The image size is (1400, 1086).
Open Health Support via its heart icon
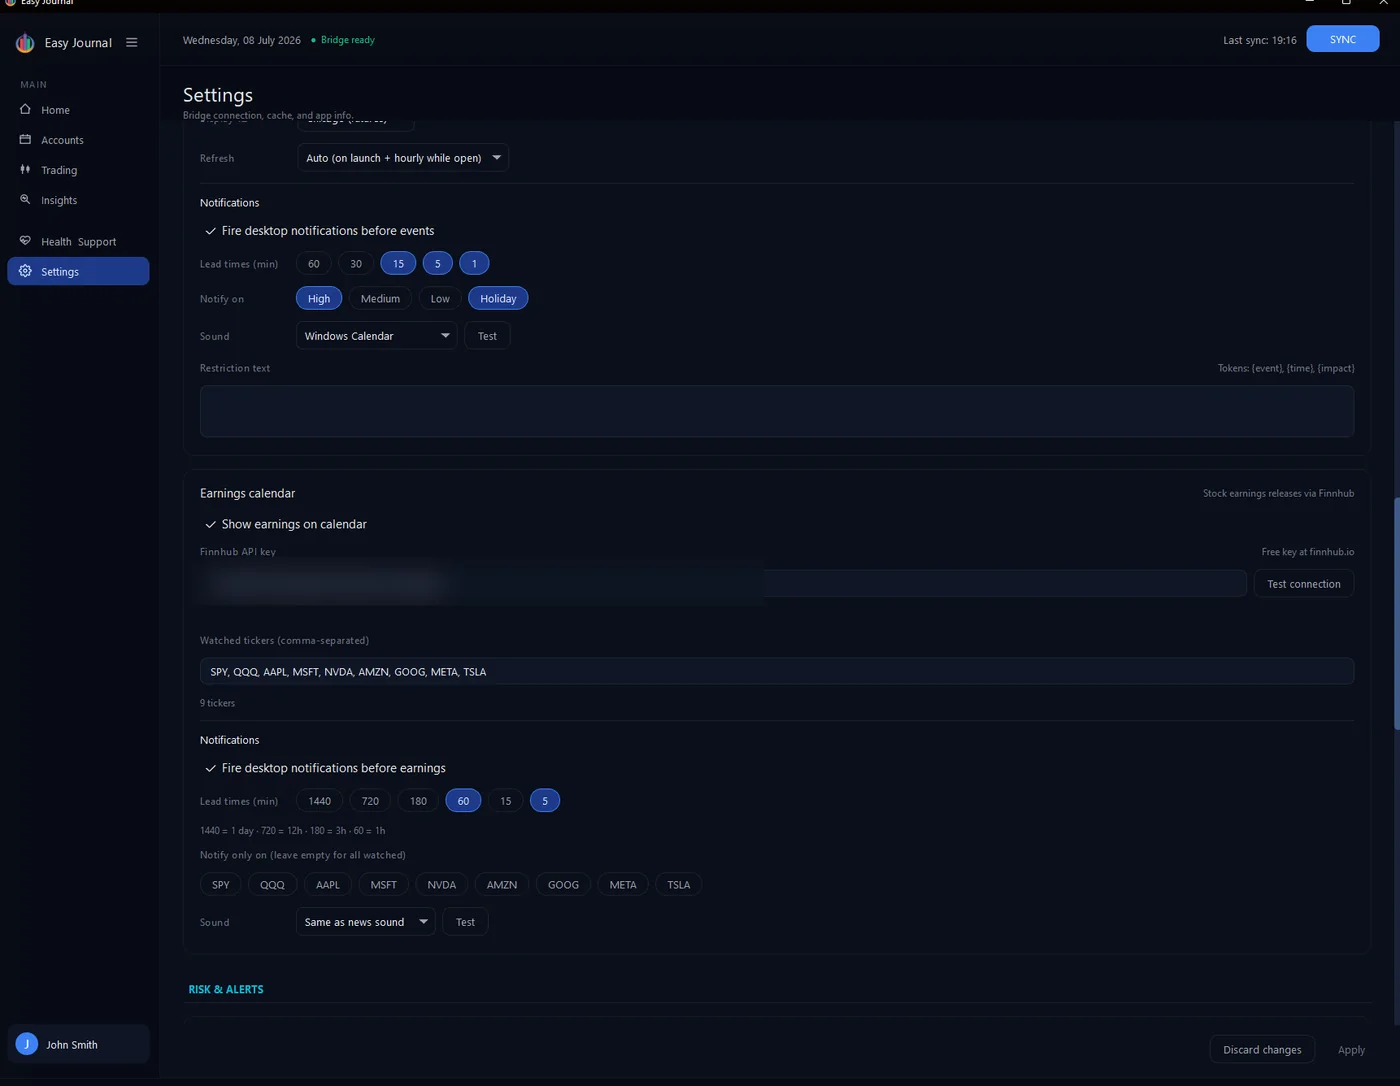[x=25, y=241]
